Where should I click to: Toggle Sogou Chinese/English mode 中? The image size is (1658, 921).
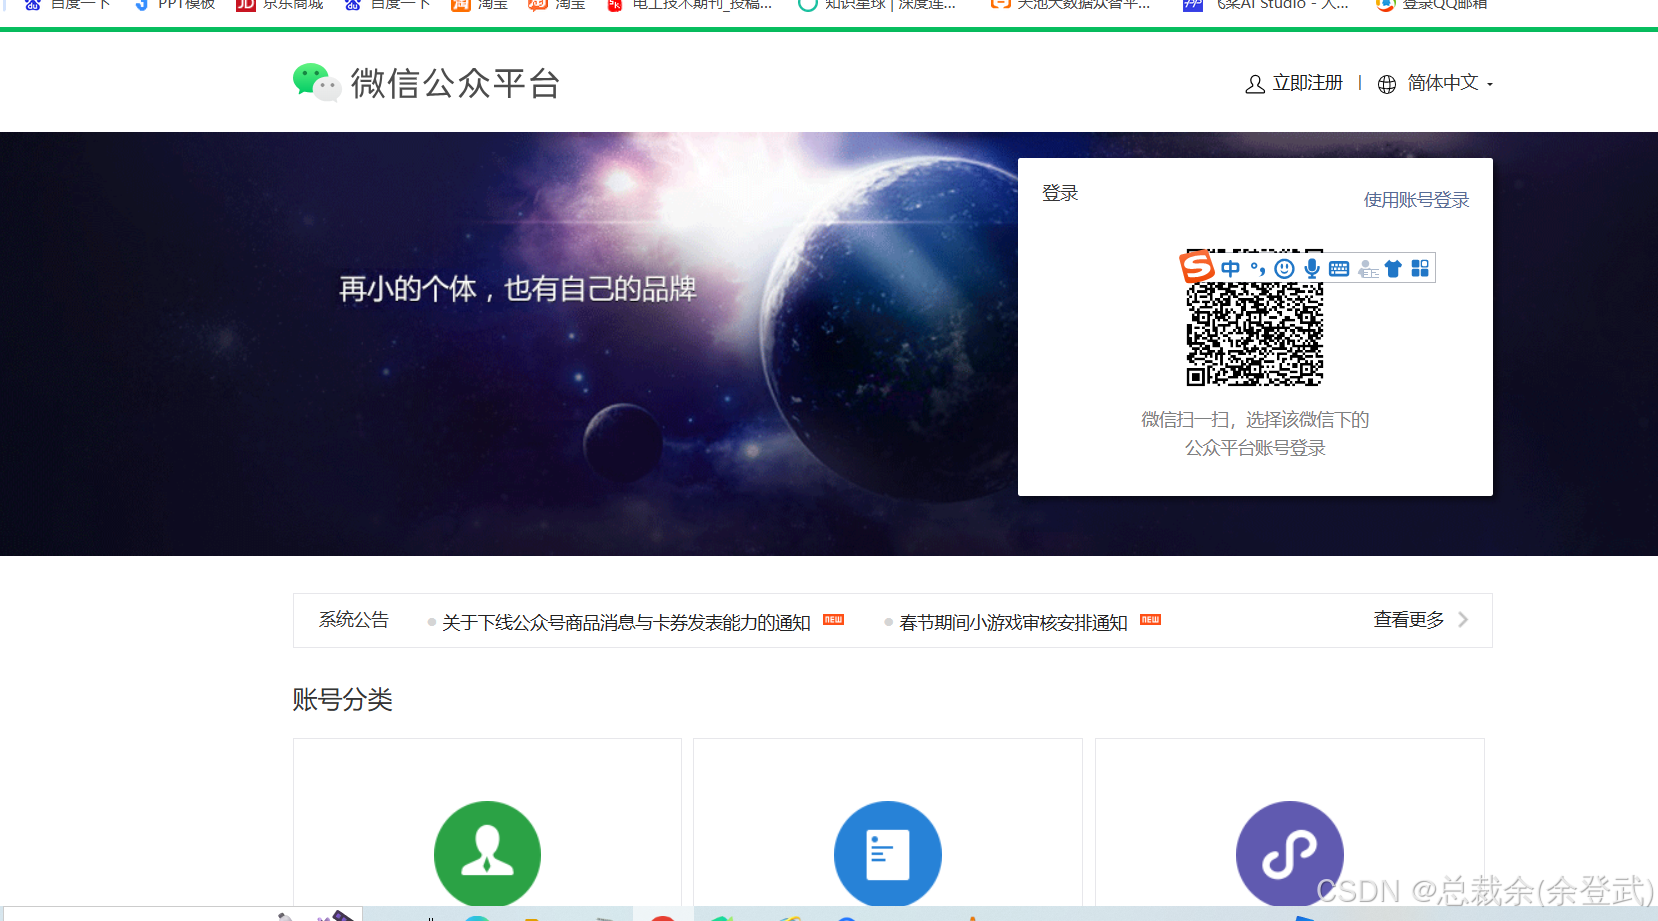[x=1231, y=268]
